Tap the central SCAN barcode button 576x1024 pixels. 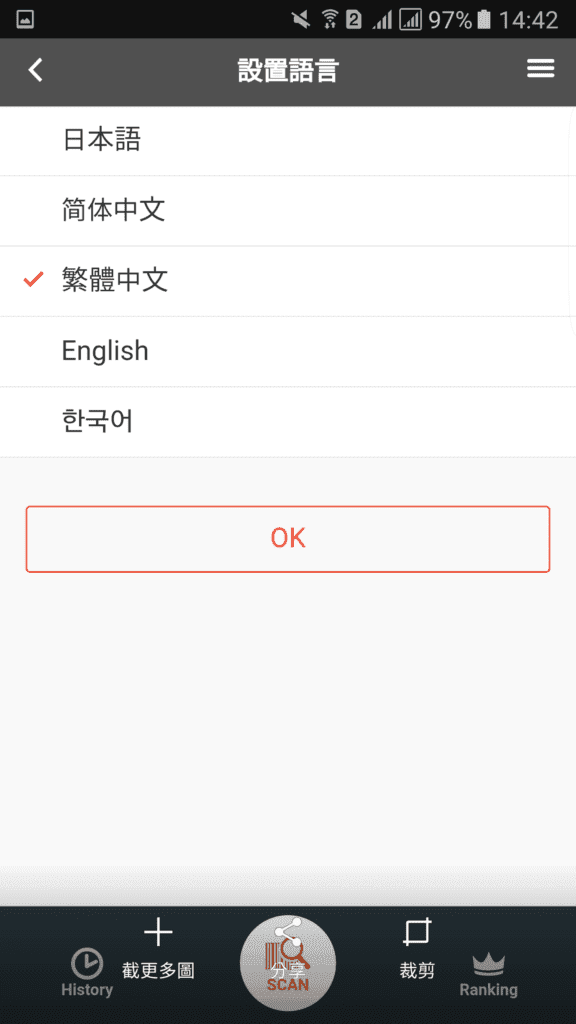click(x=288, y=963)
